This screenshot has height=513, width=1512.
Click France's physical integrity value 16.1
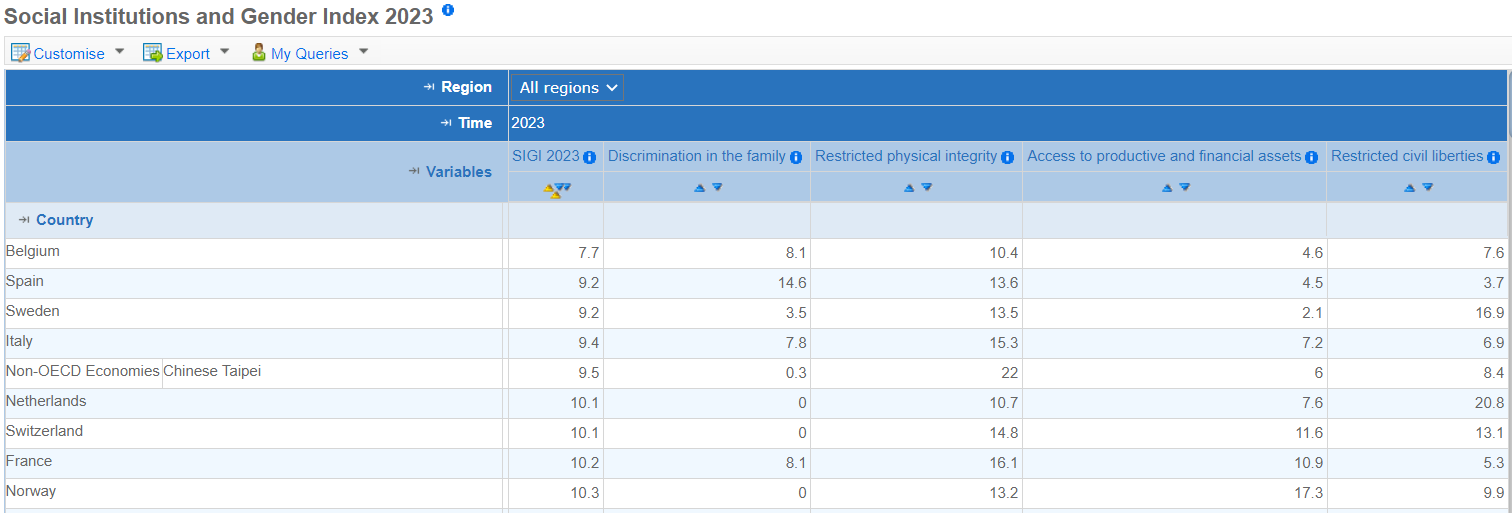click(1003, 464)
